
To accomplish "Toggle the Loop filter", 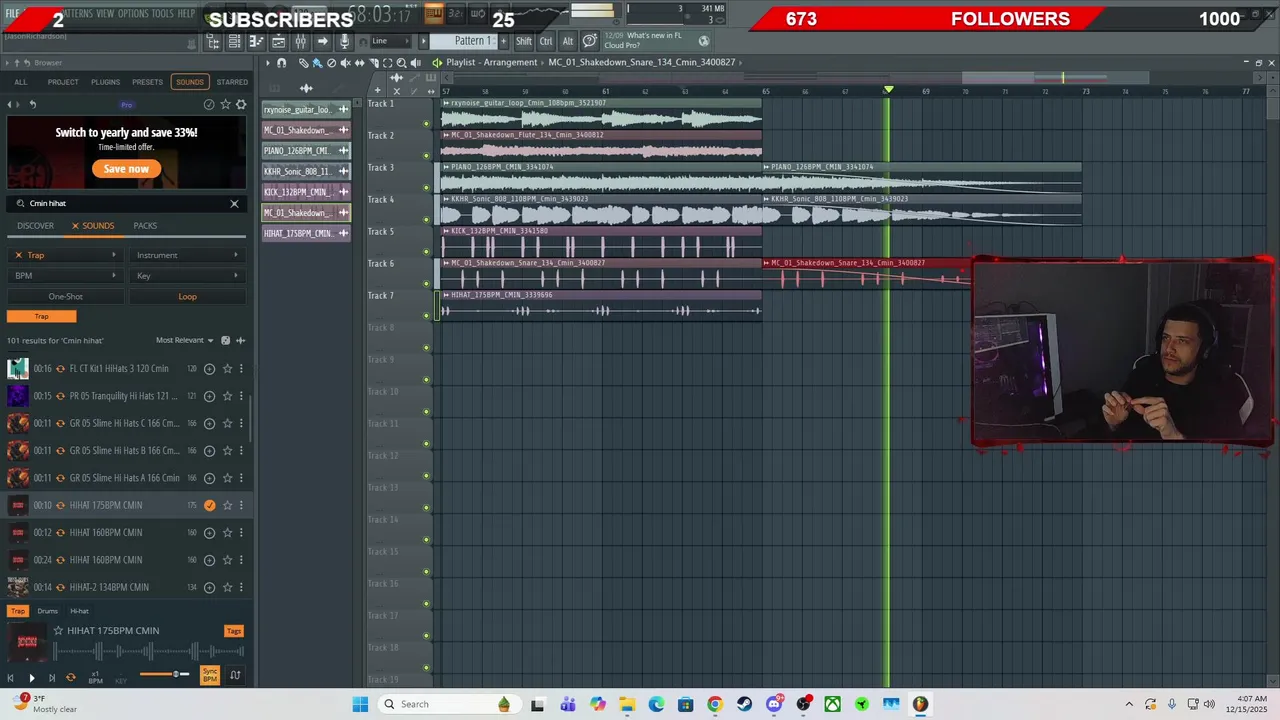I will tap(187, 296).
